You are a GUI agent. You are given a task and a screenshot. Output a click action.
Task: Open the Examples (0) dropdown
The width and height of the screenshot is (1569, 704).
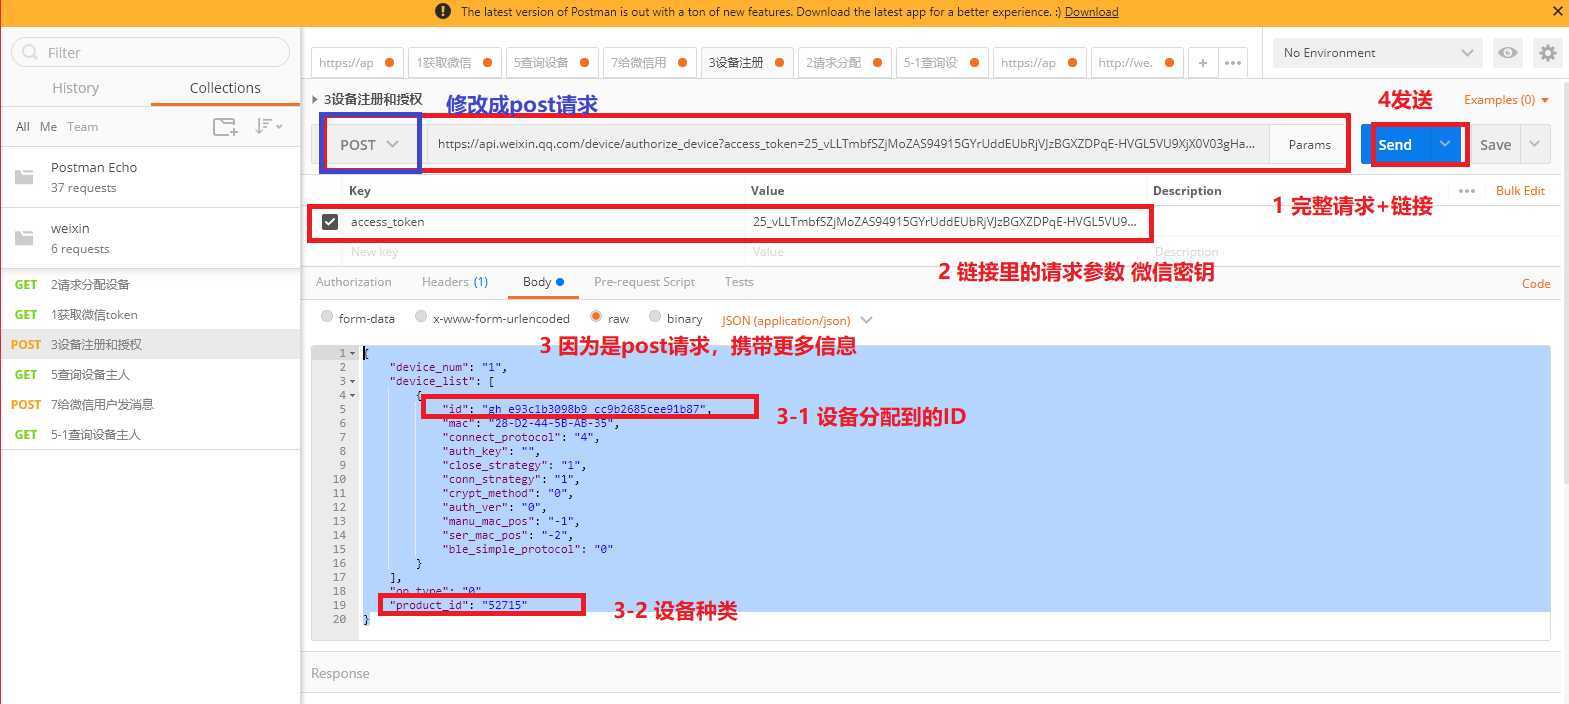click(1506, 99)
